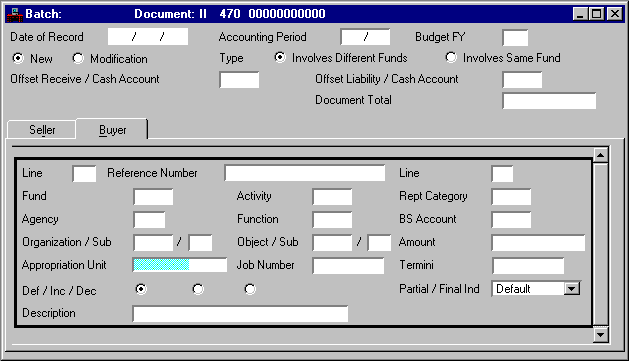
Task: Click the Organization Sub input field
Action: click(x=200, y=243)
